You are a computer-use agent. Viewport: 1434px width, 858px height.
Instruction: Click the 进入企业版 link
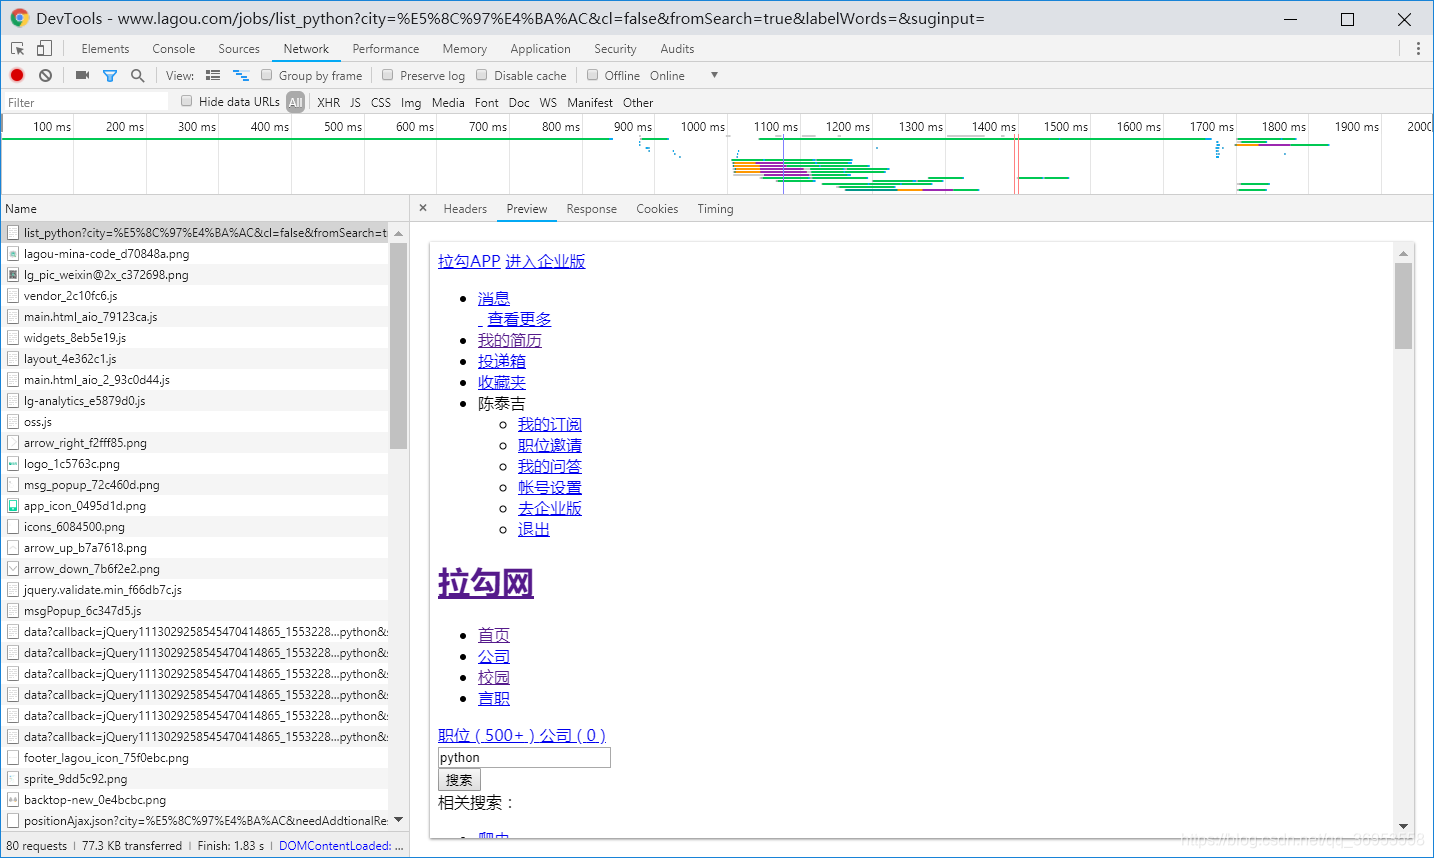coord(545,261)
